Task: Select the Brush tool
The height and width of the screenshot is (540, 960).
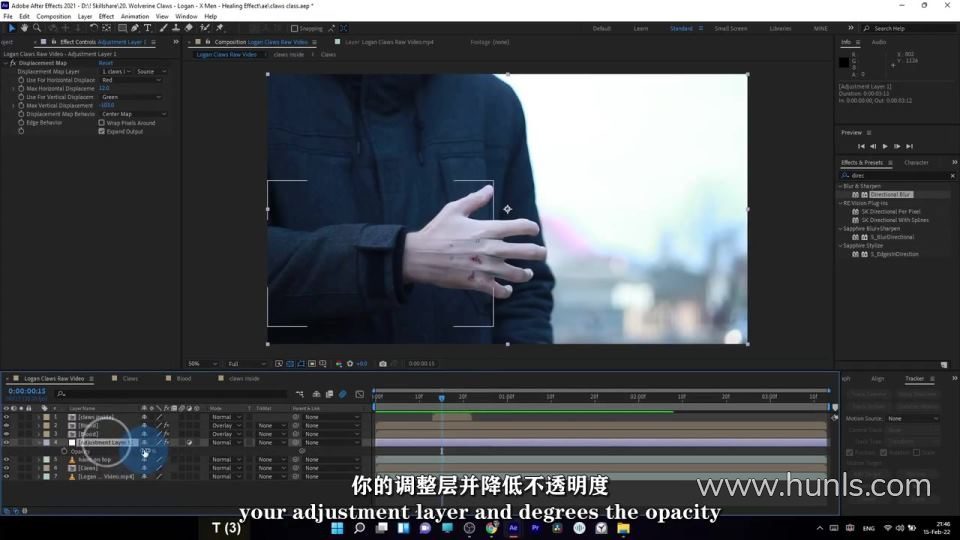Action: point(163,28)
